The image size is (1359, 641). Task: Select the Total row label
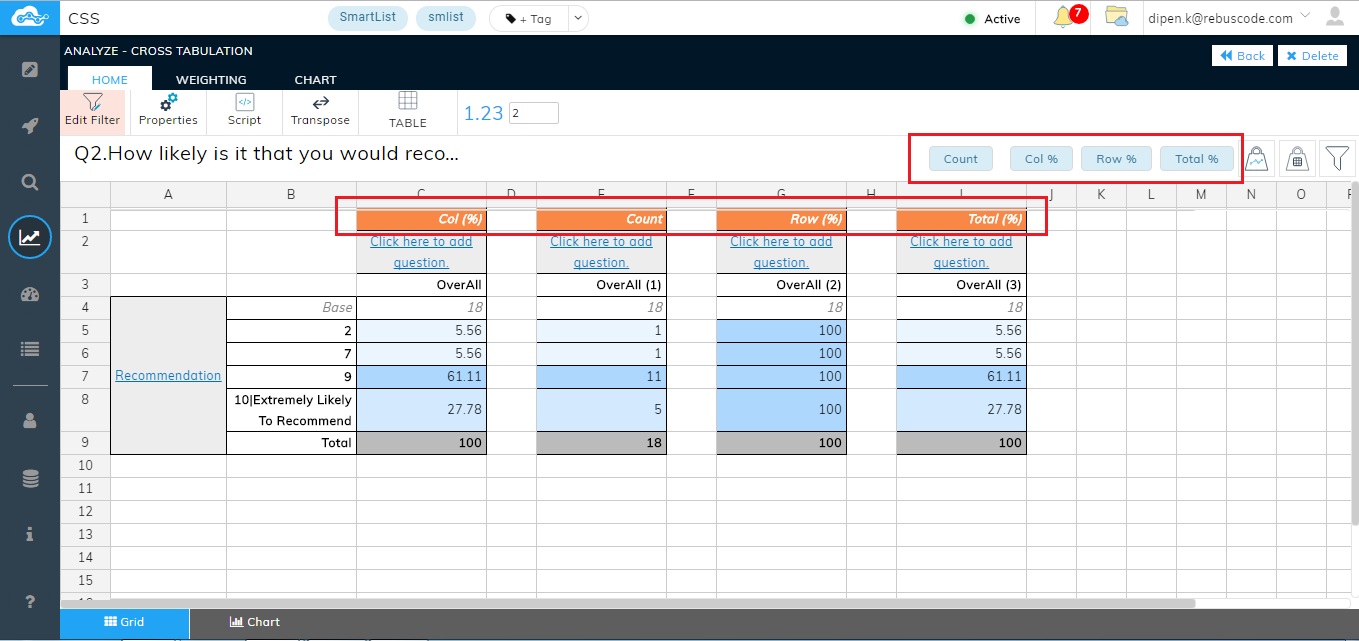pyautogui.click(x=291, y=442)
